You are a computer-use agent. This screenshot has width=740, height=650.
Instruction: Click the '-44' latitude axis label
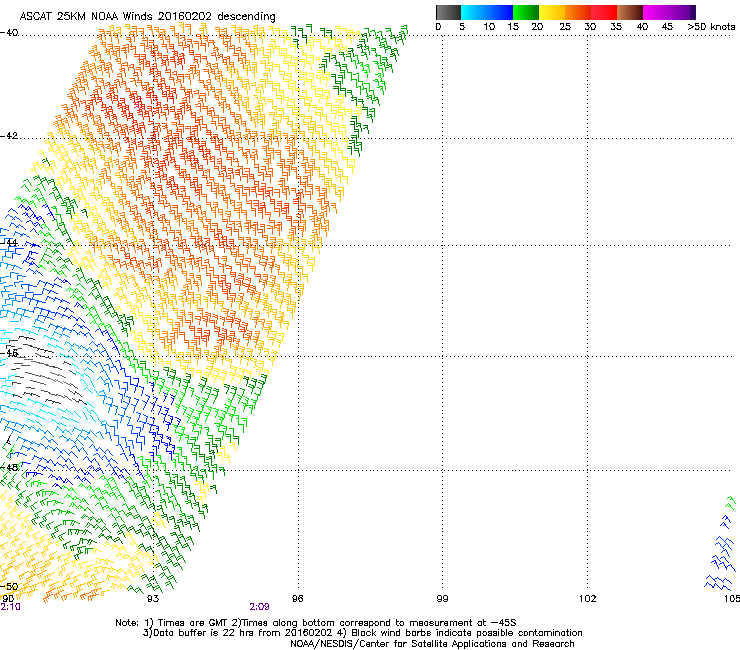click(9, 242)
